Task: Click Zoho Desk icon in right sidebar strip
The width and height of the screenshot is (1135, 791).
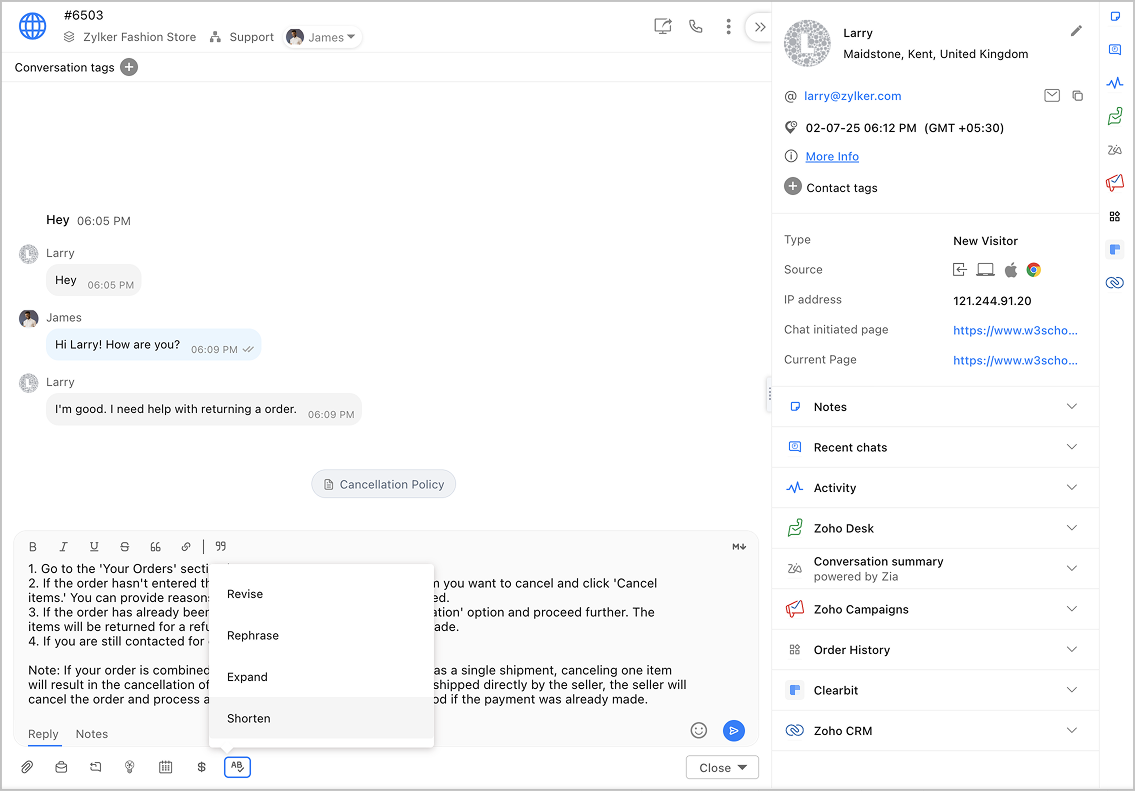Action: point(1115,116)
